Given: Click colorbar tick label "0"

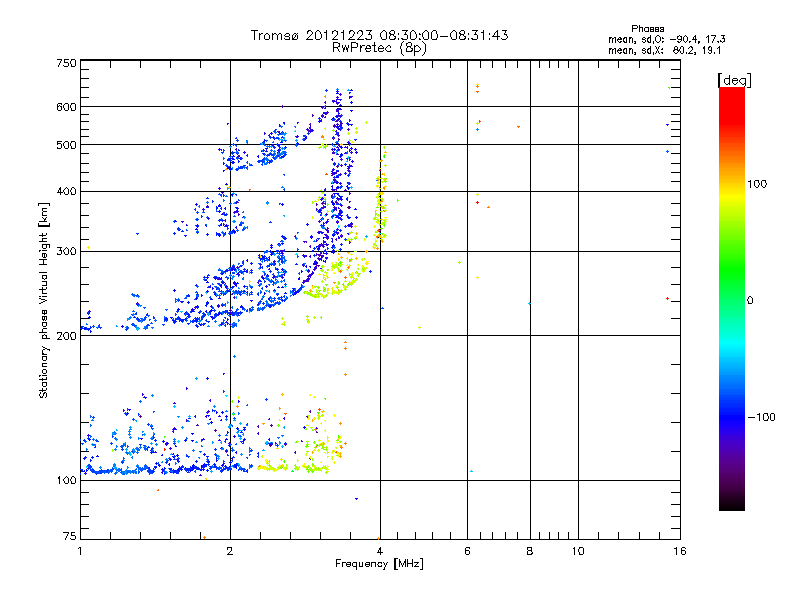Looking at the screenshot, I should 749,301.
